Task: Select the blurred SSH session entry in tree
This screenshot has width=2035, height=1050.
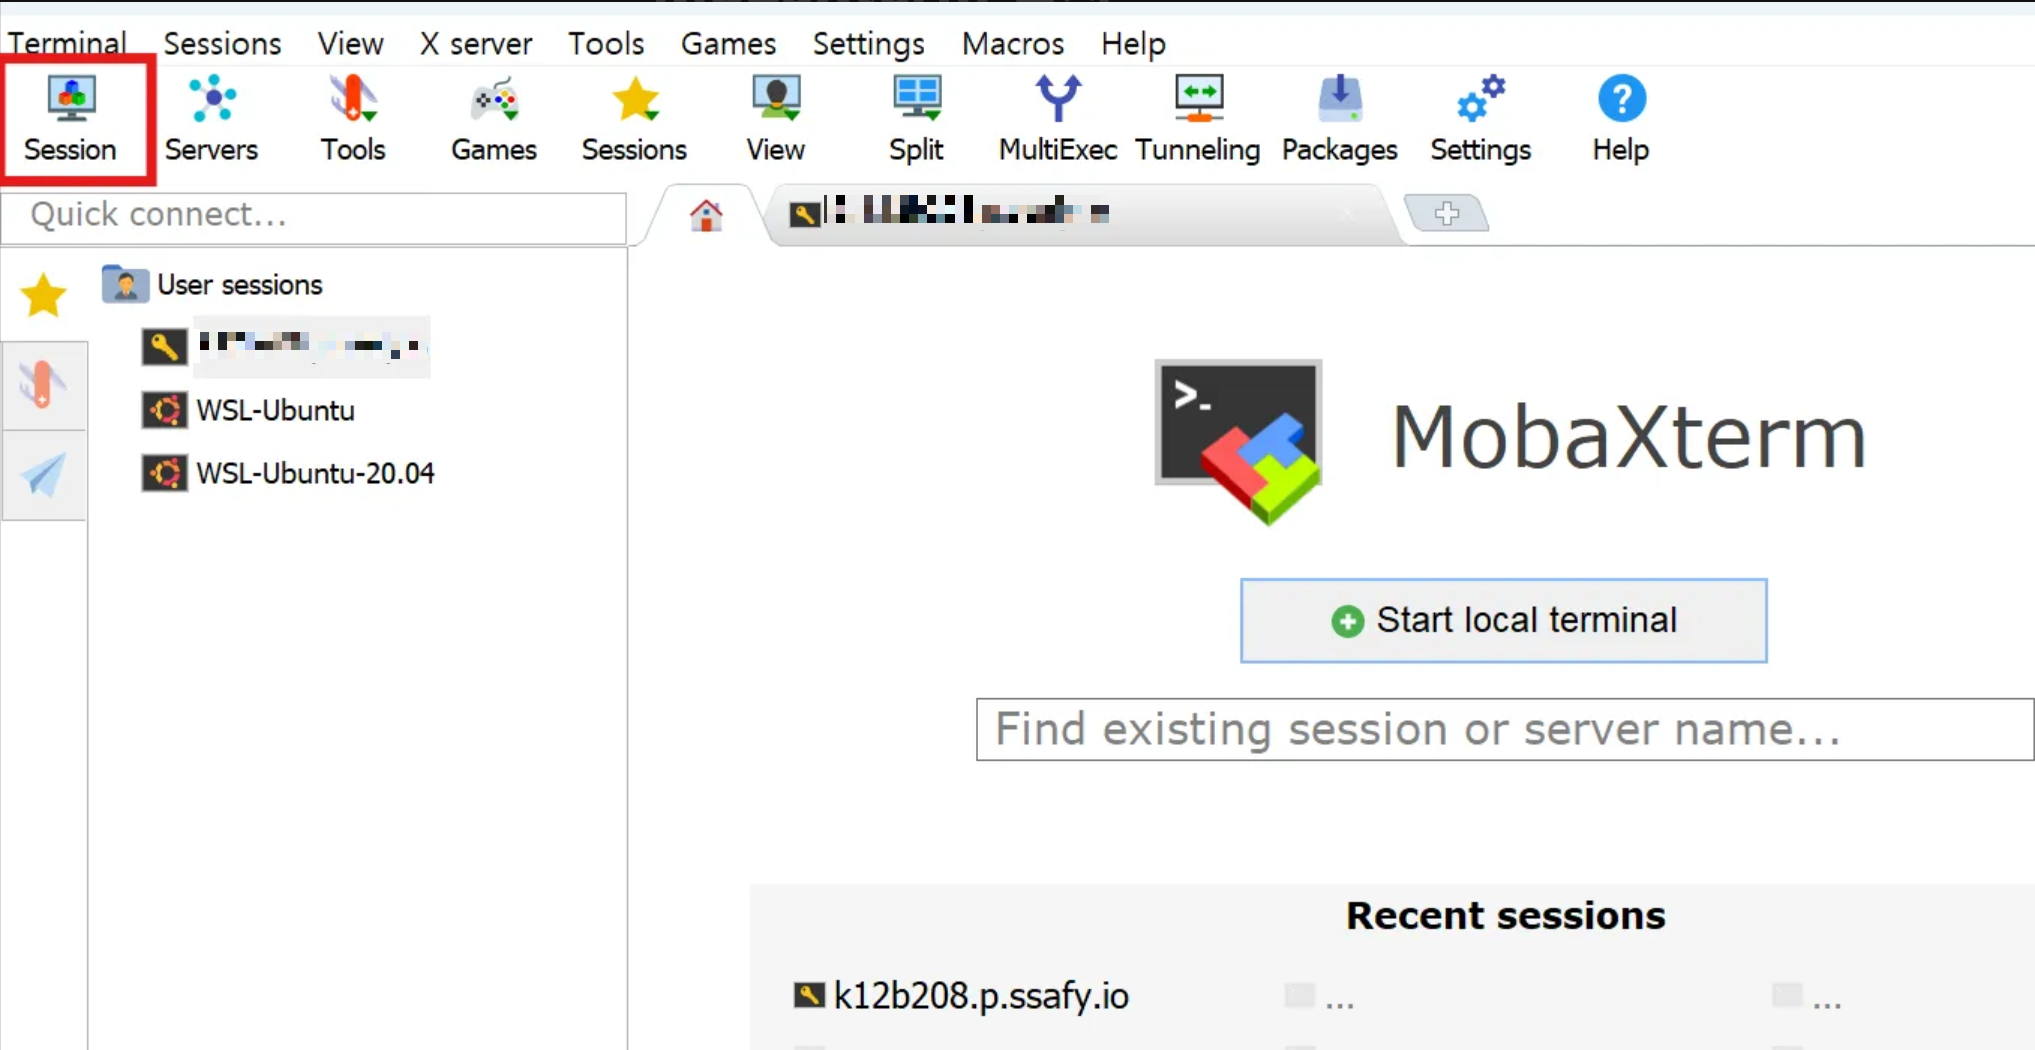Action: click(286, 346)
